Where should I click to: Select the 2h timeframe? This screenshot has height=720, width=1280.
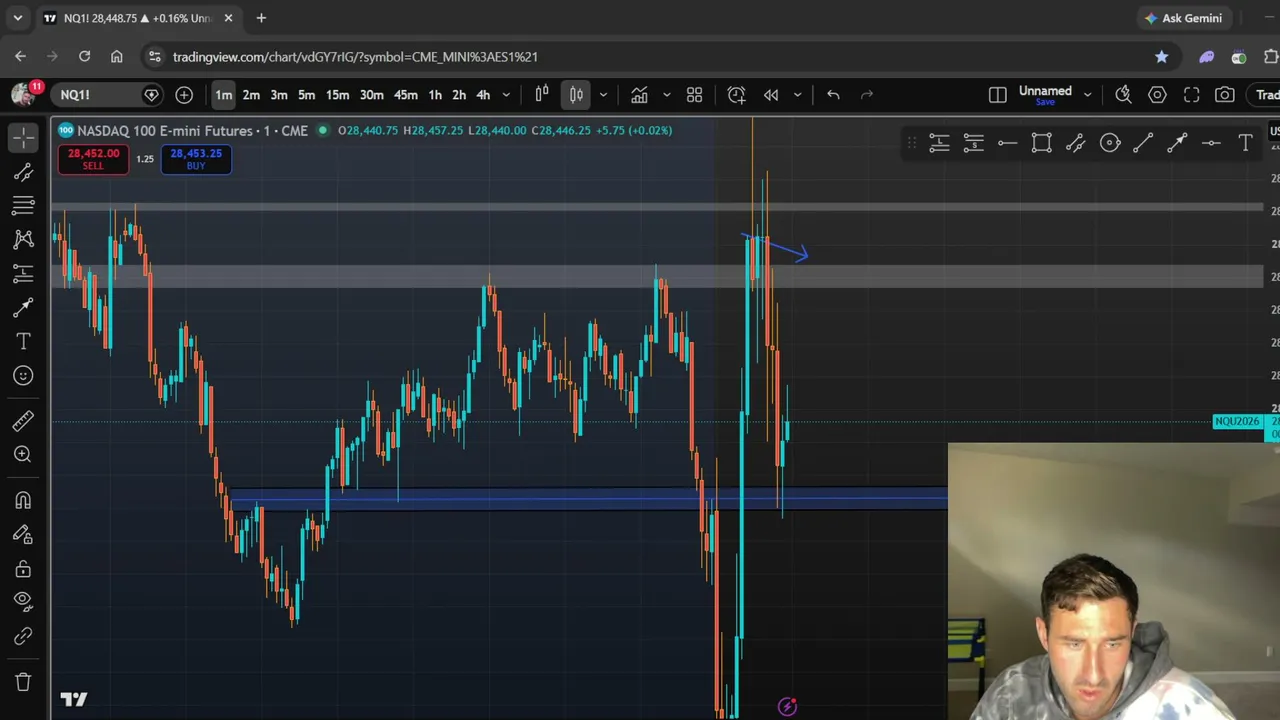click(x=459, y=95)
